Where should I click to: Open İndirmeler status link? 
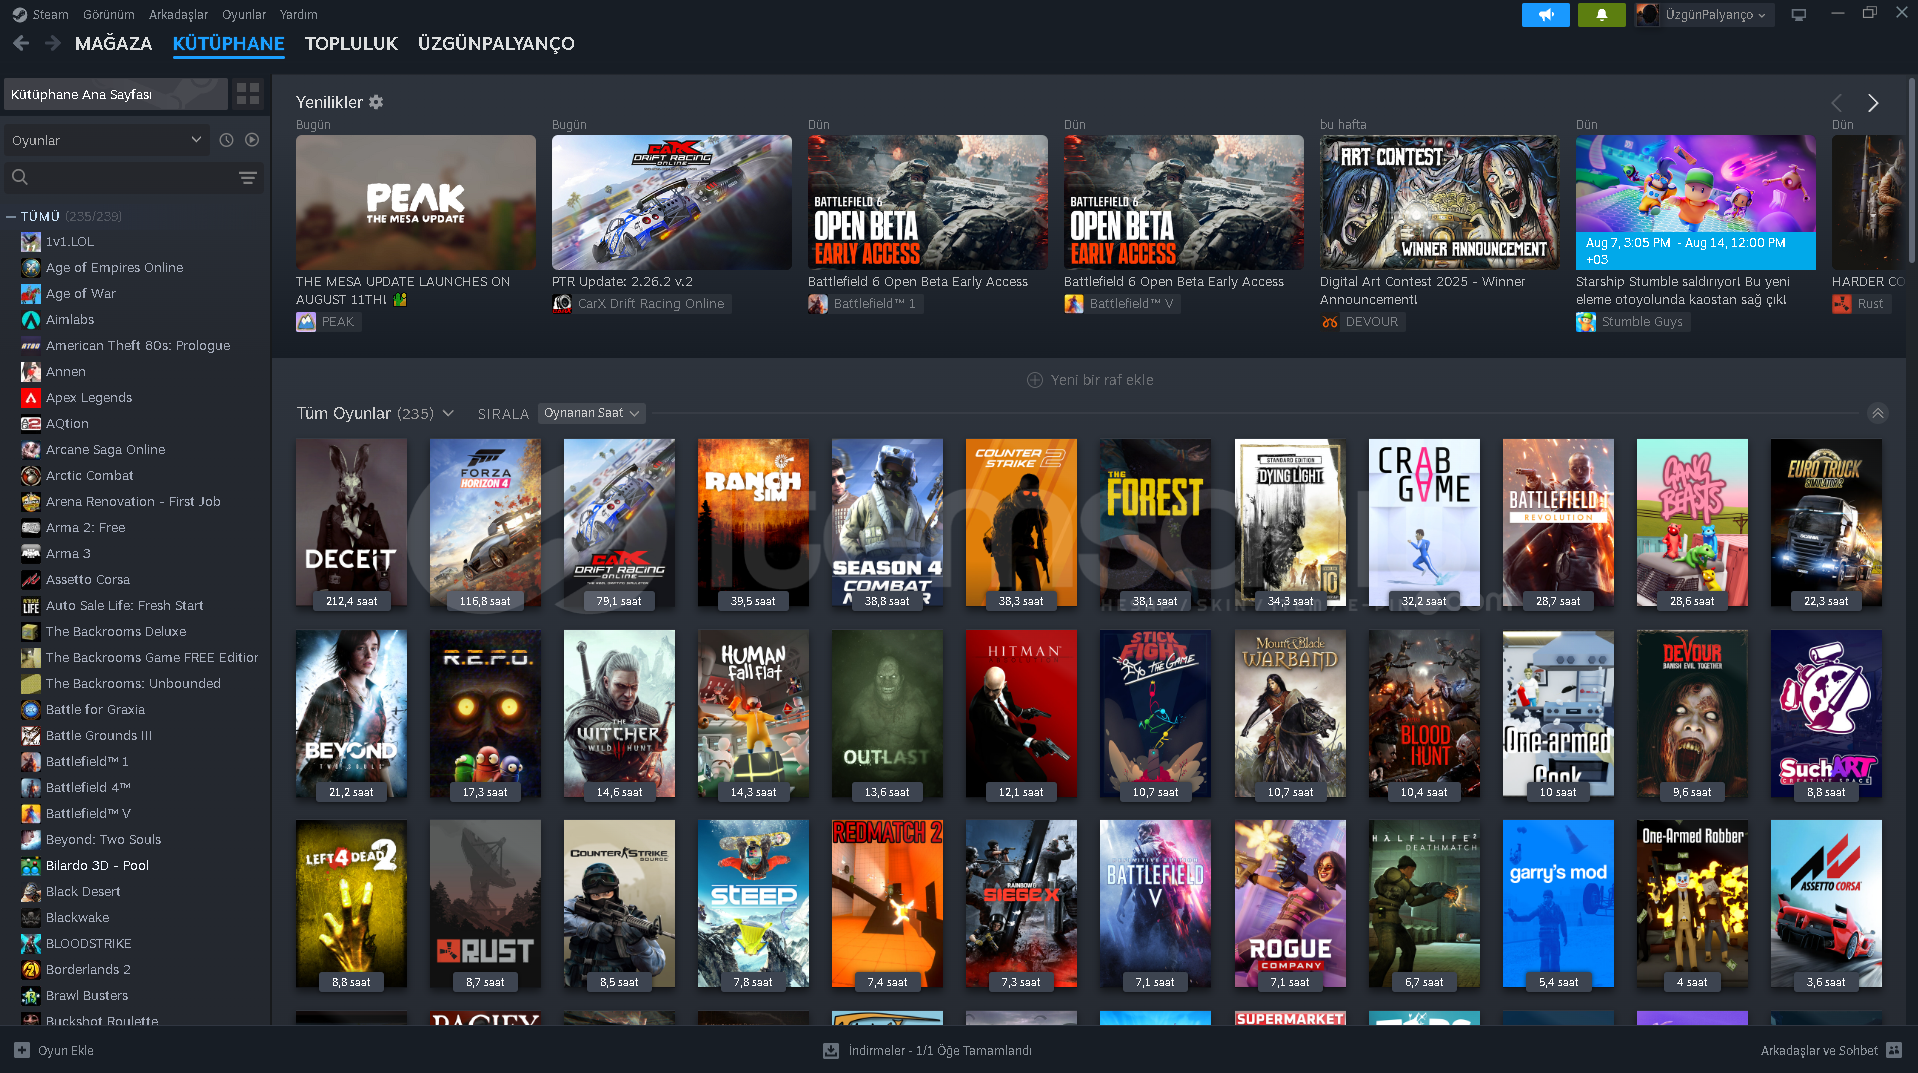940,1050
